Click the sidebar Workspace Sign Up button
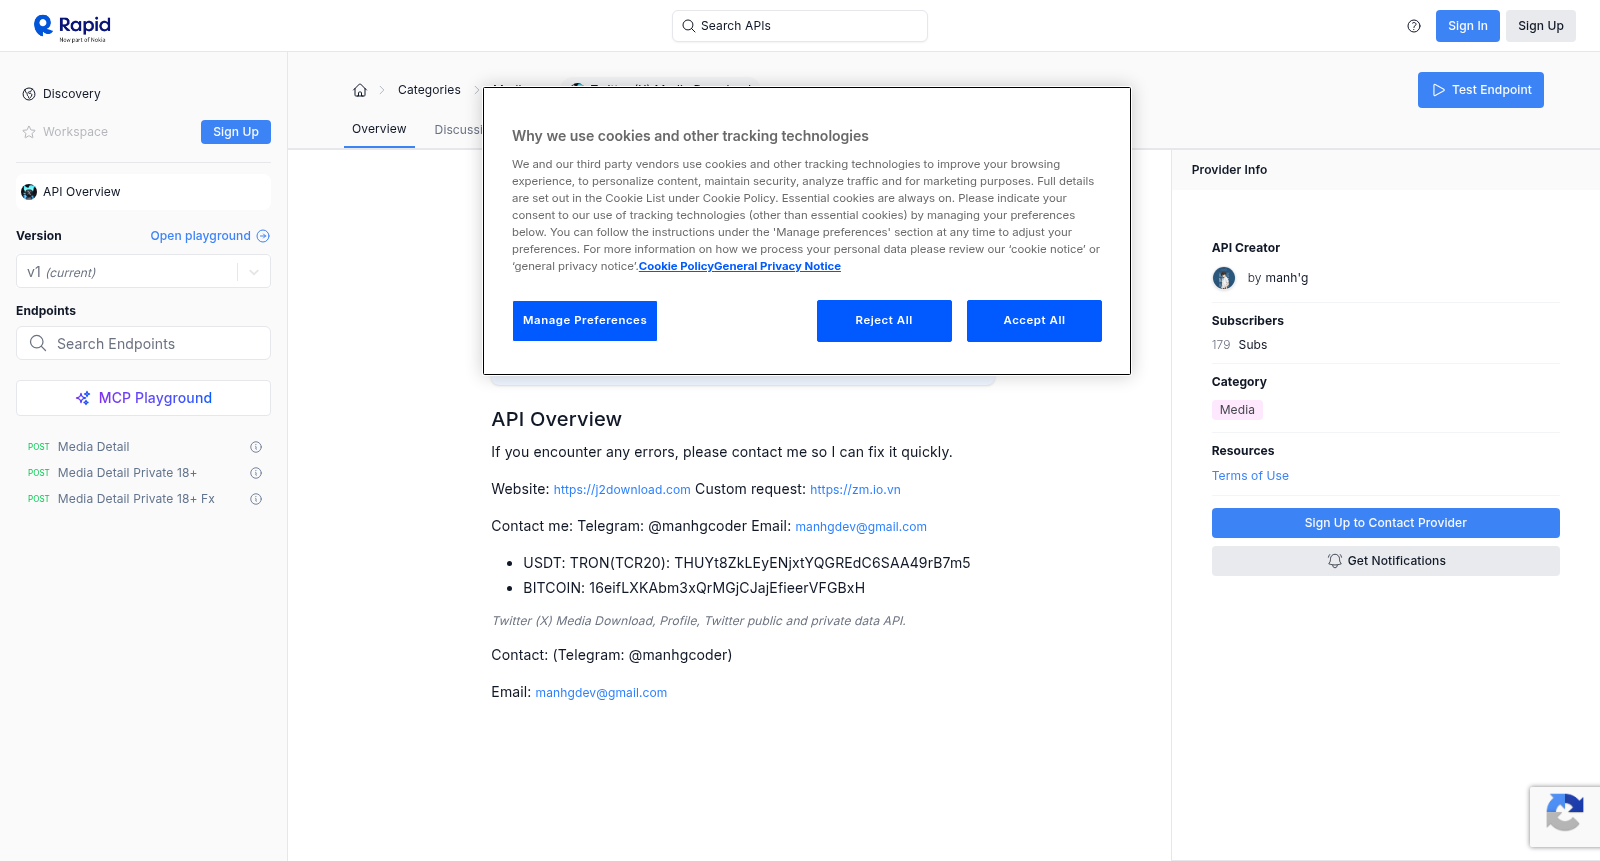Screen dimensions: 1600x861 pos(236,132)
